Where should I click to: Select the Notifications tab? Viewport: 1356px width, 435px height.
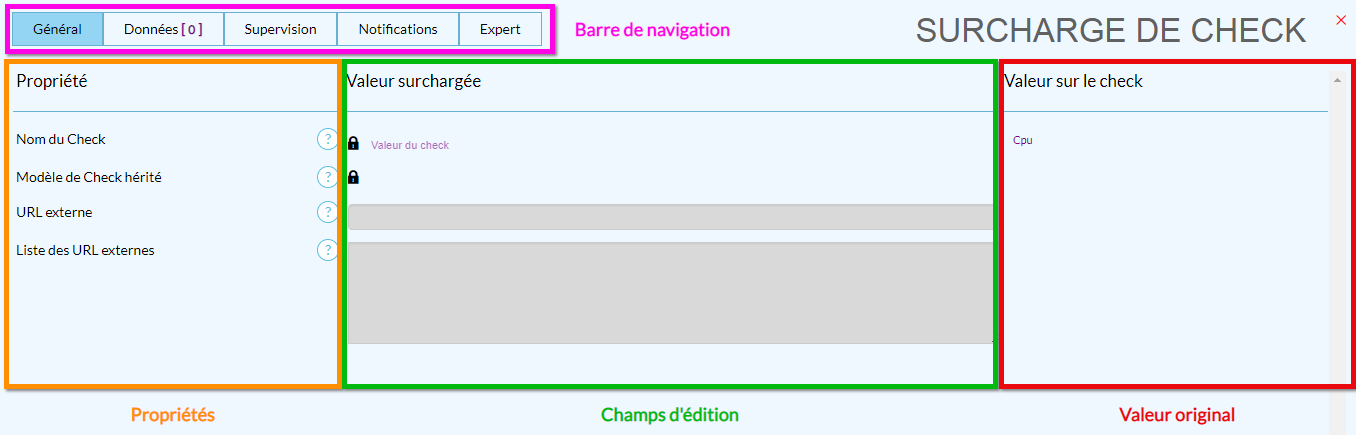[x=398, y=29]
